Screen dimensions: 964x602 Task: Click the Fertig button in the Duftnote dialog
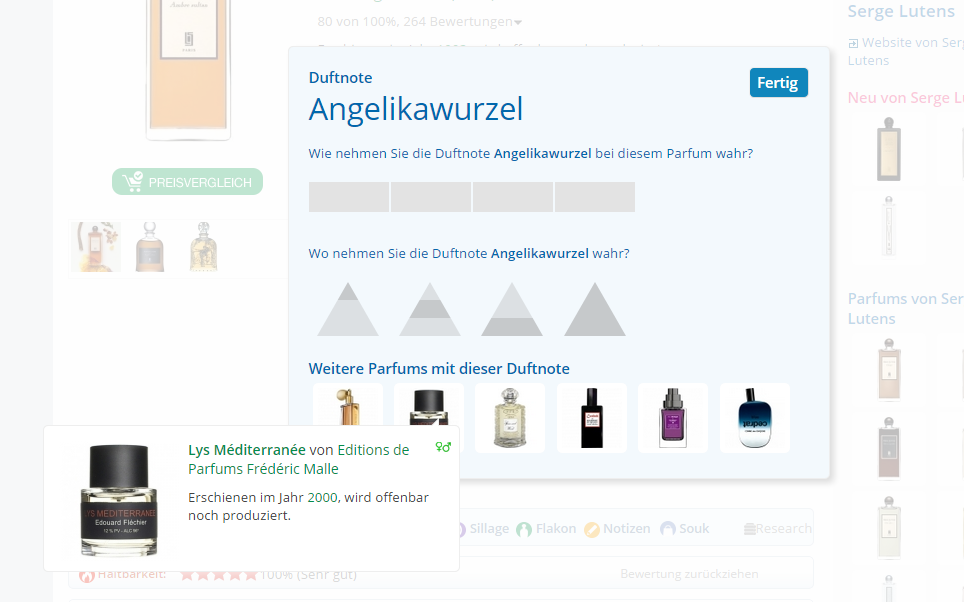(x=778, y=82)
